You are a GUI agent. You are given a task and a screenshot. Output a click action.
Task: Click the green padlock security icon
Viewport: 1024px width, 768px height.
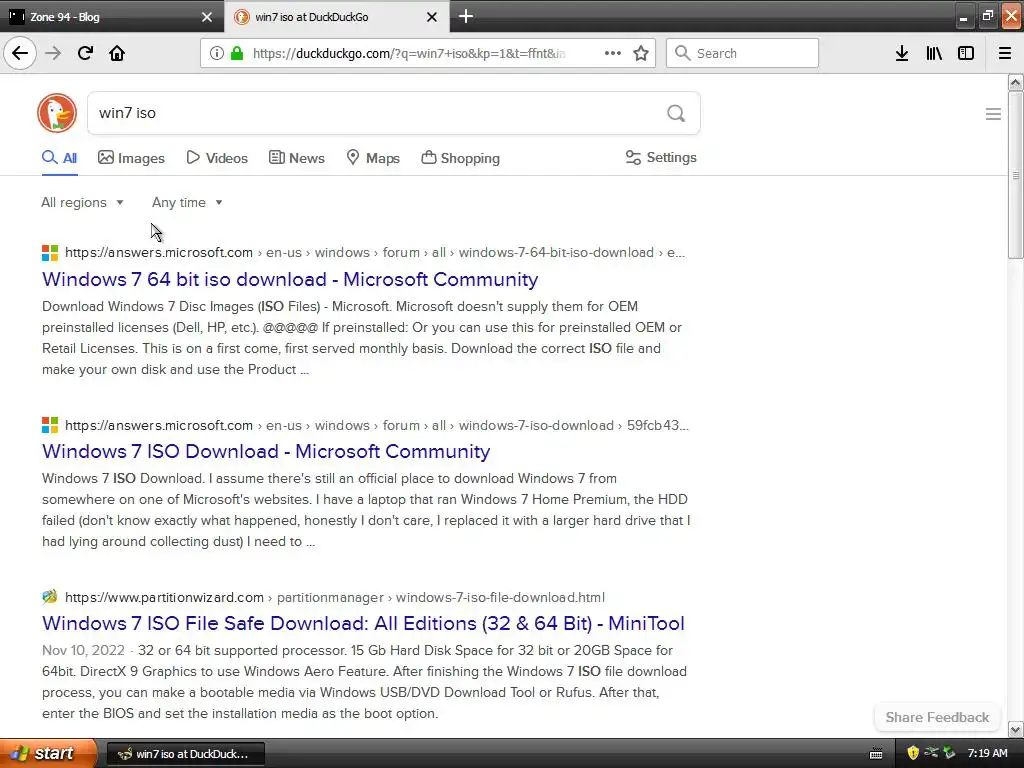coord(236,53)
